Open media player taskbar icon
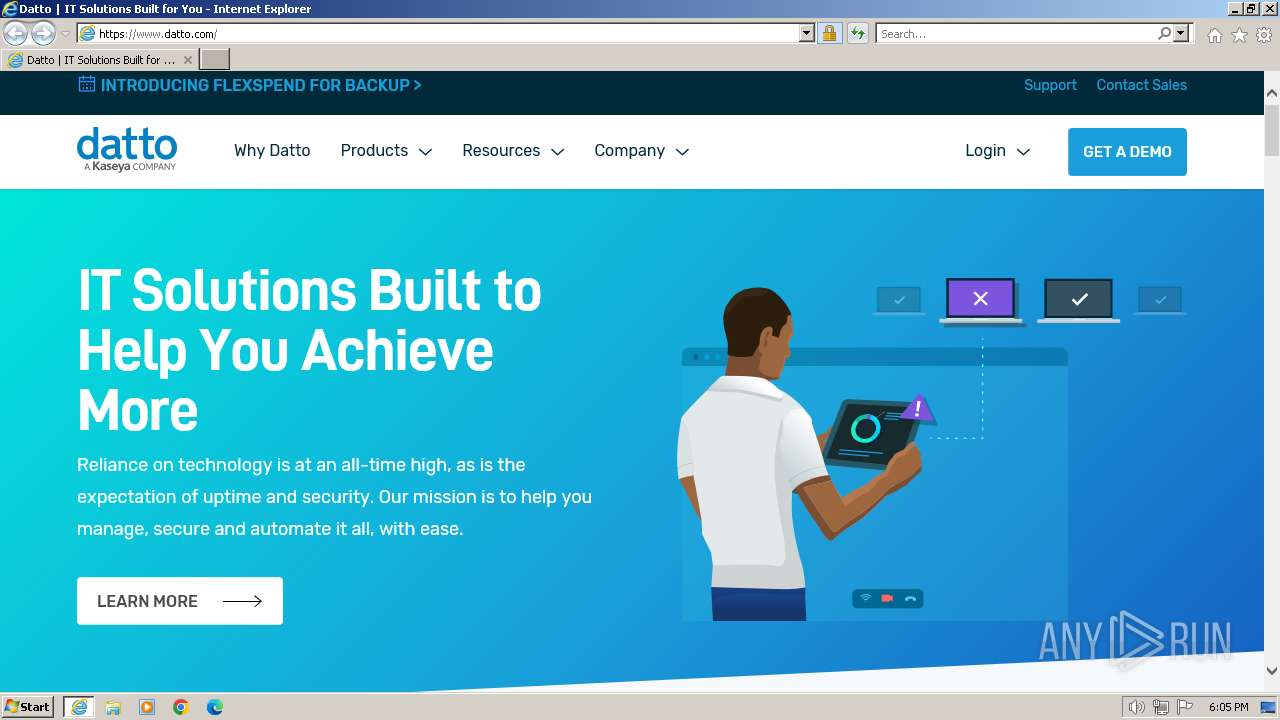Image resolution: width=1280 pixels, height=720 pixels. point(147,707)
